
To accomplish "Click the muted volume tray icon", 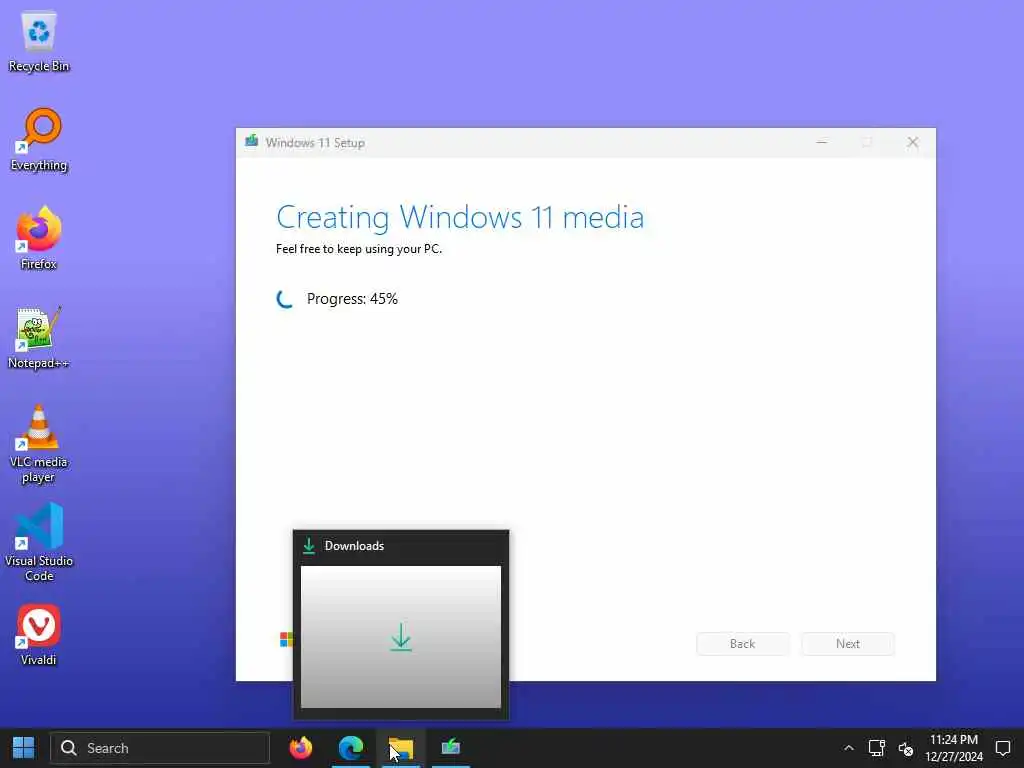I will (906, 748).
